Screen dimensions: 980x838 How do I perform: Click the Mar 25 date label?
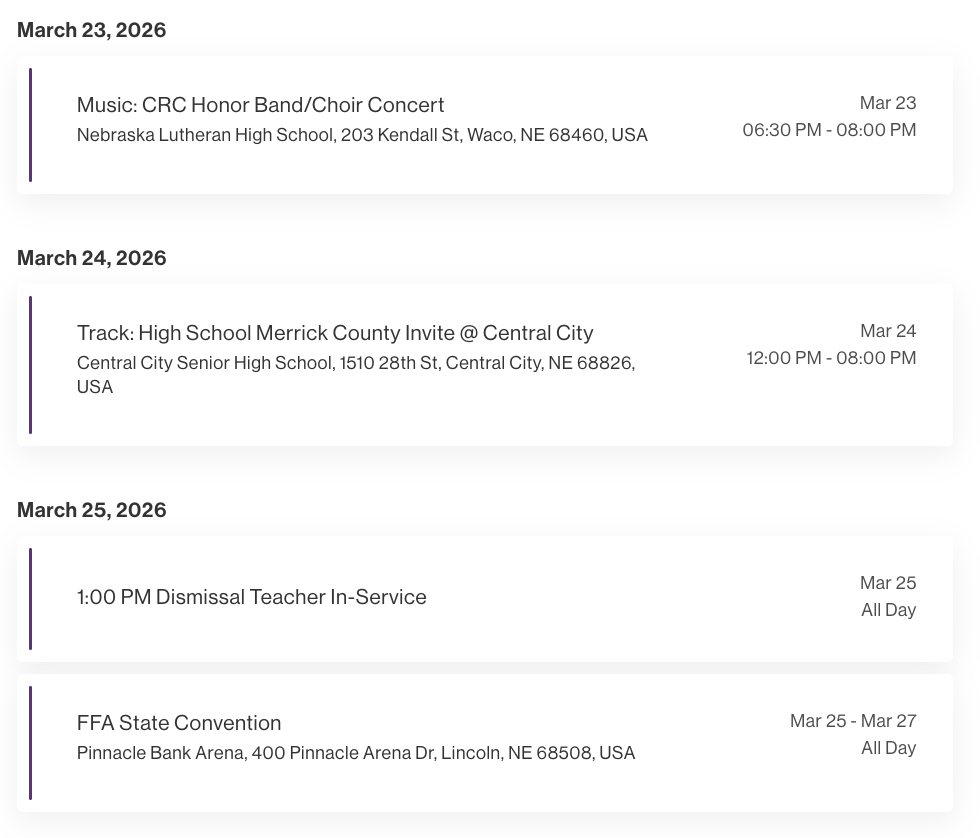(x=888, y=583)
